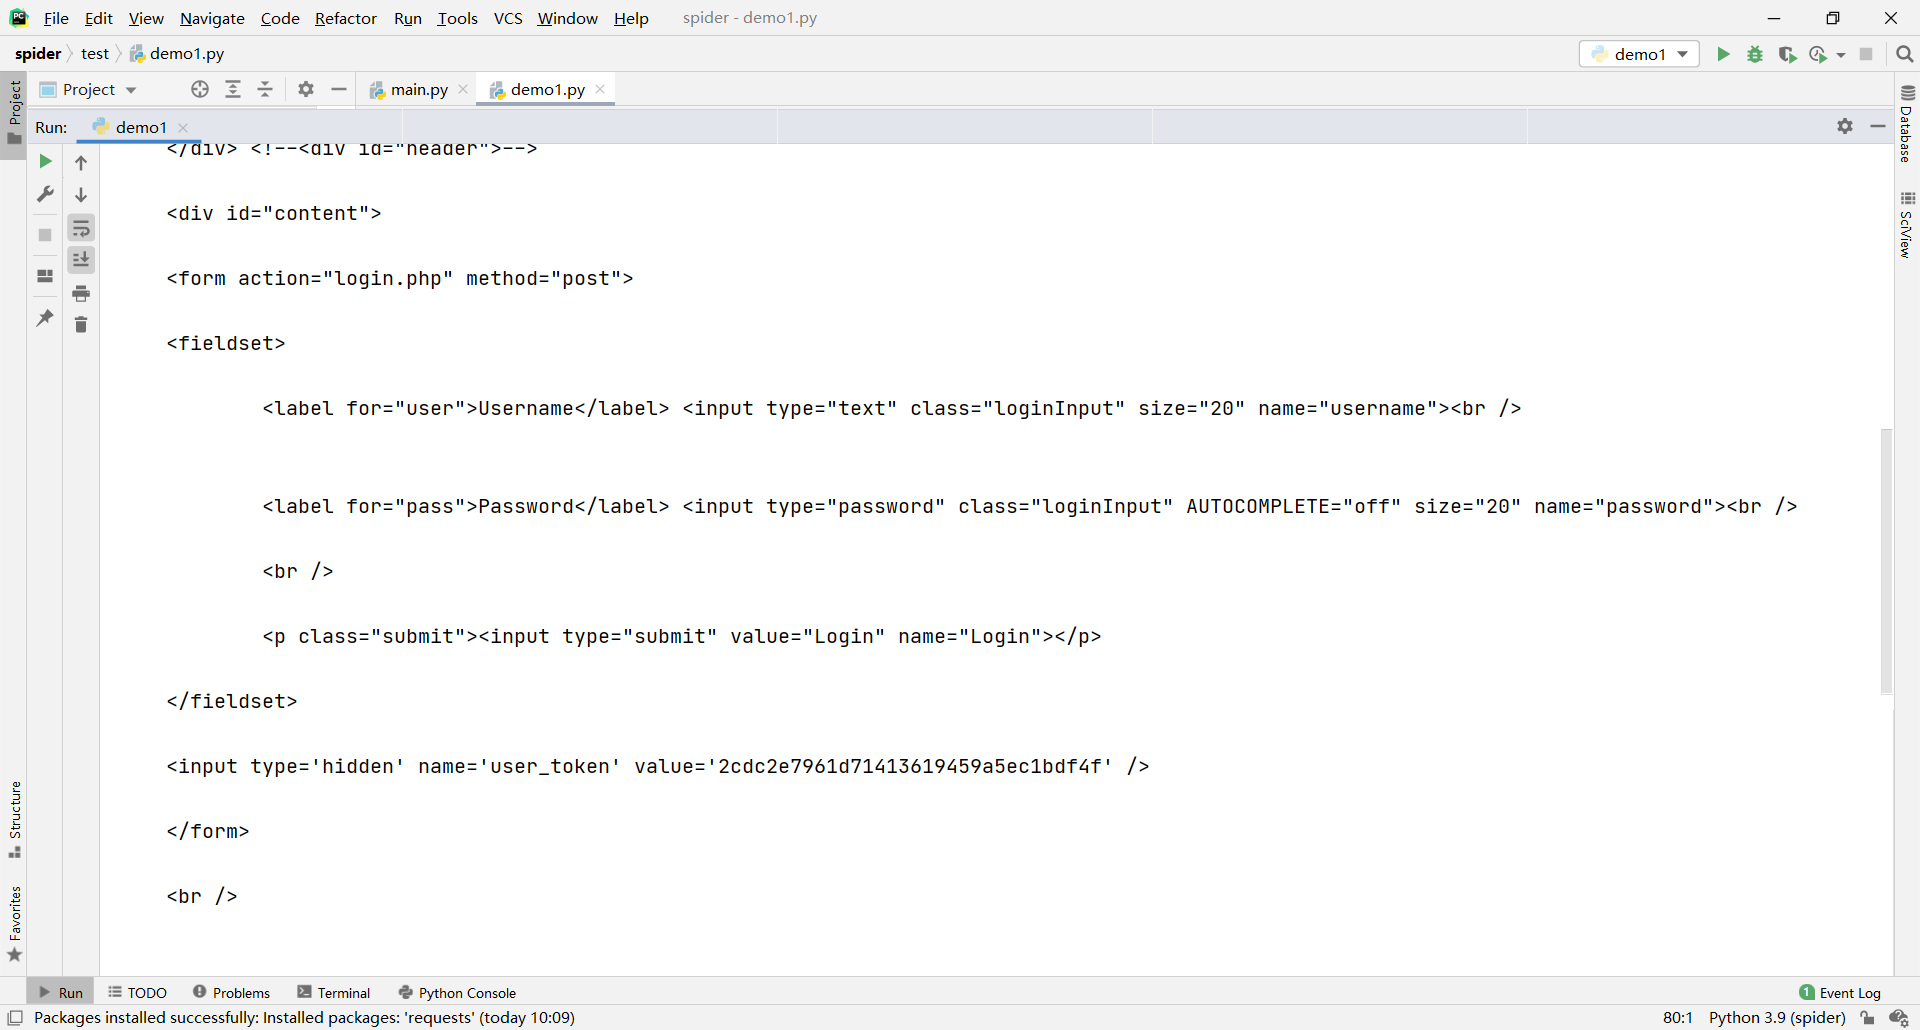This screenshot has width=1920, height=1030.
Task: Select the opened file locate target icon
Action: pos(200,89)
